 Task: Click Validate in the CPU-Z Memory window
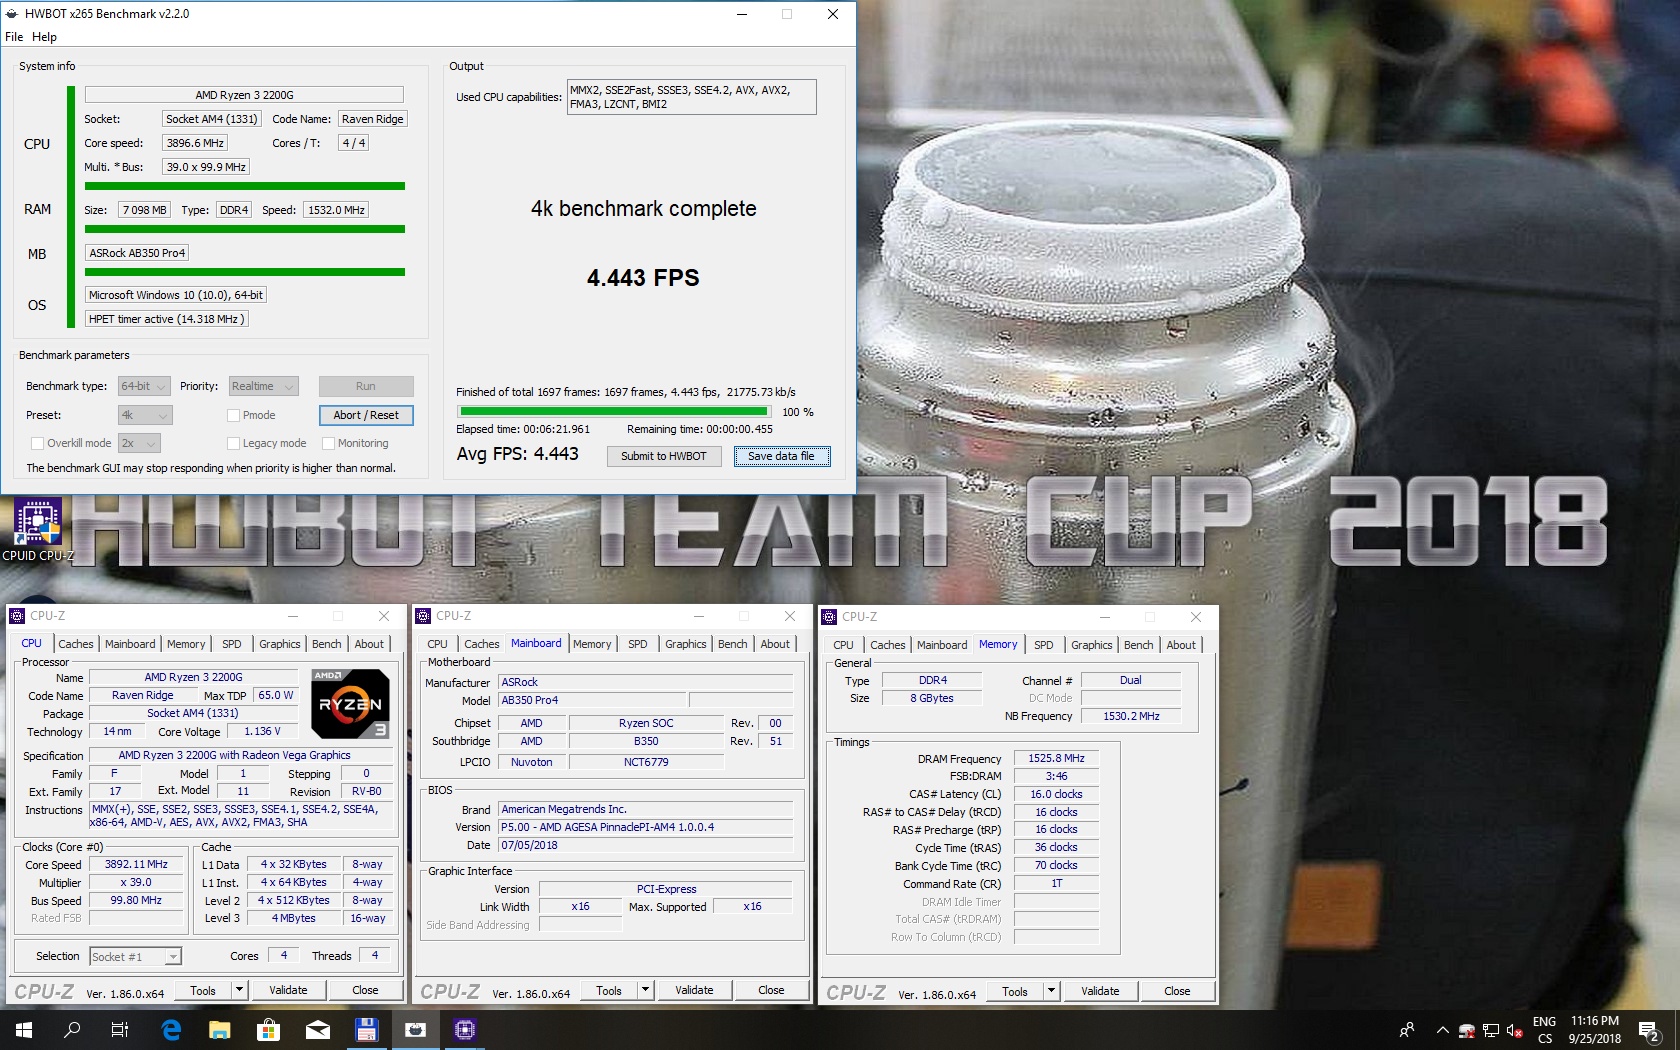click(1100, 991)
